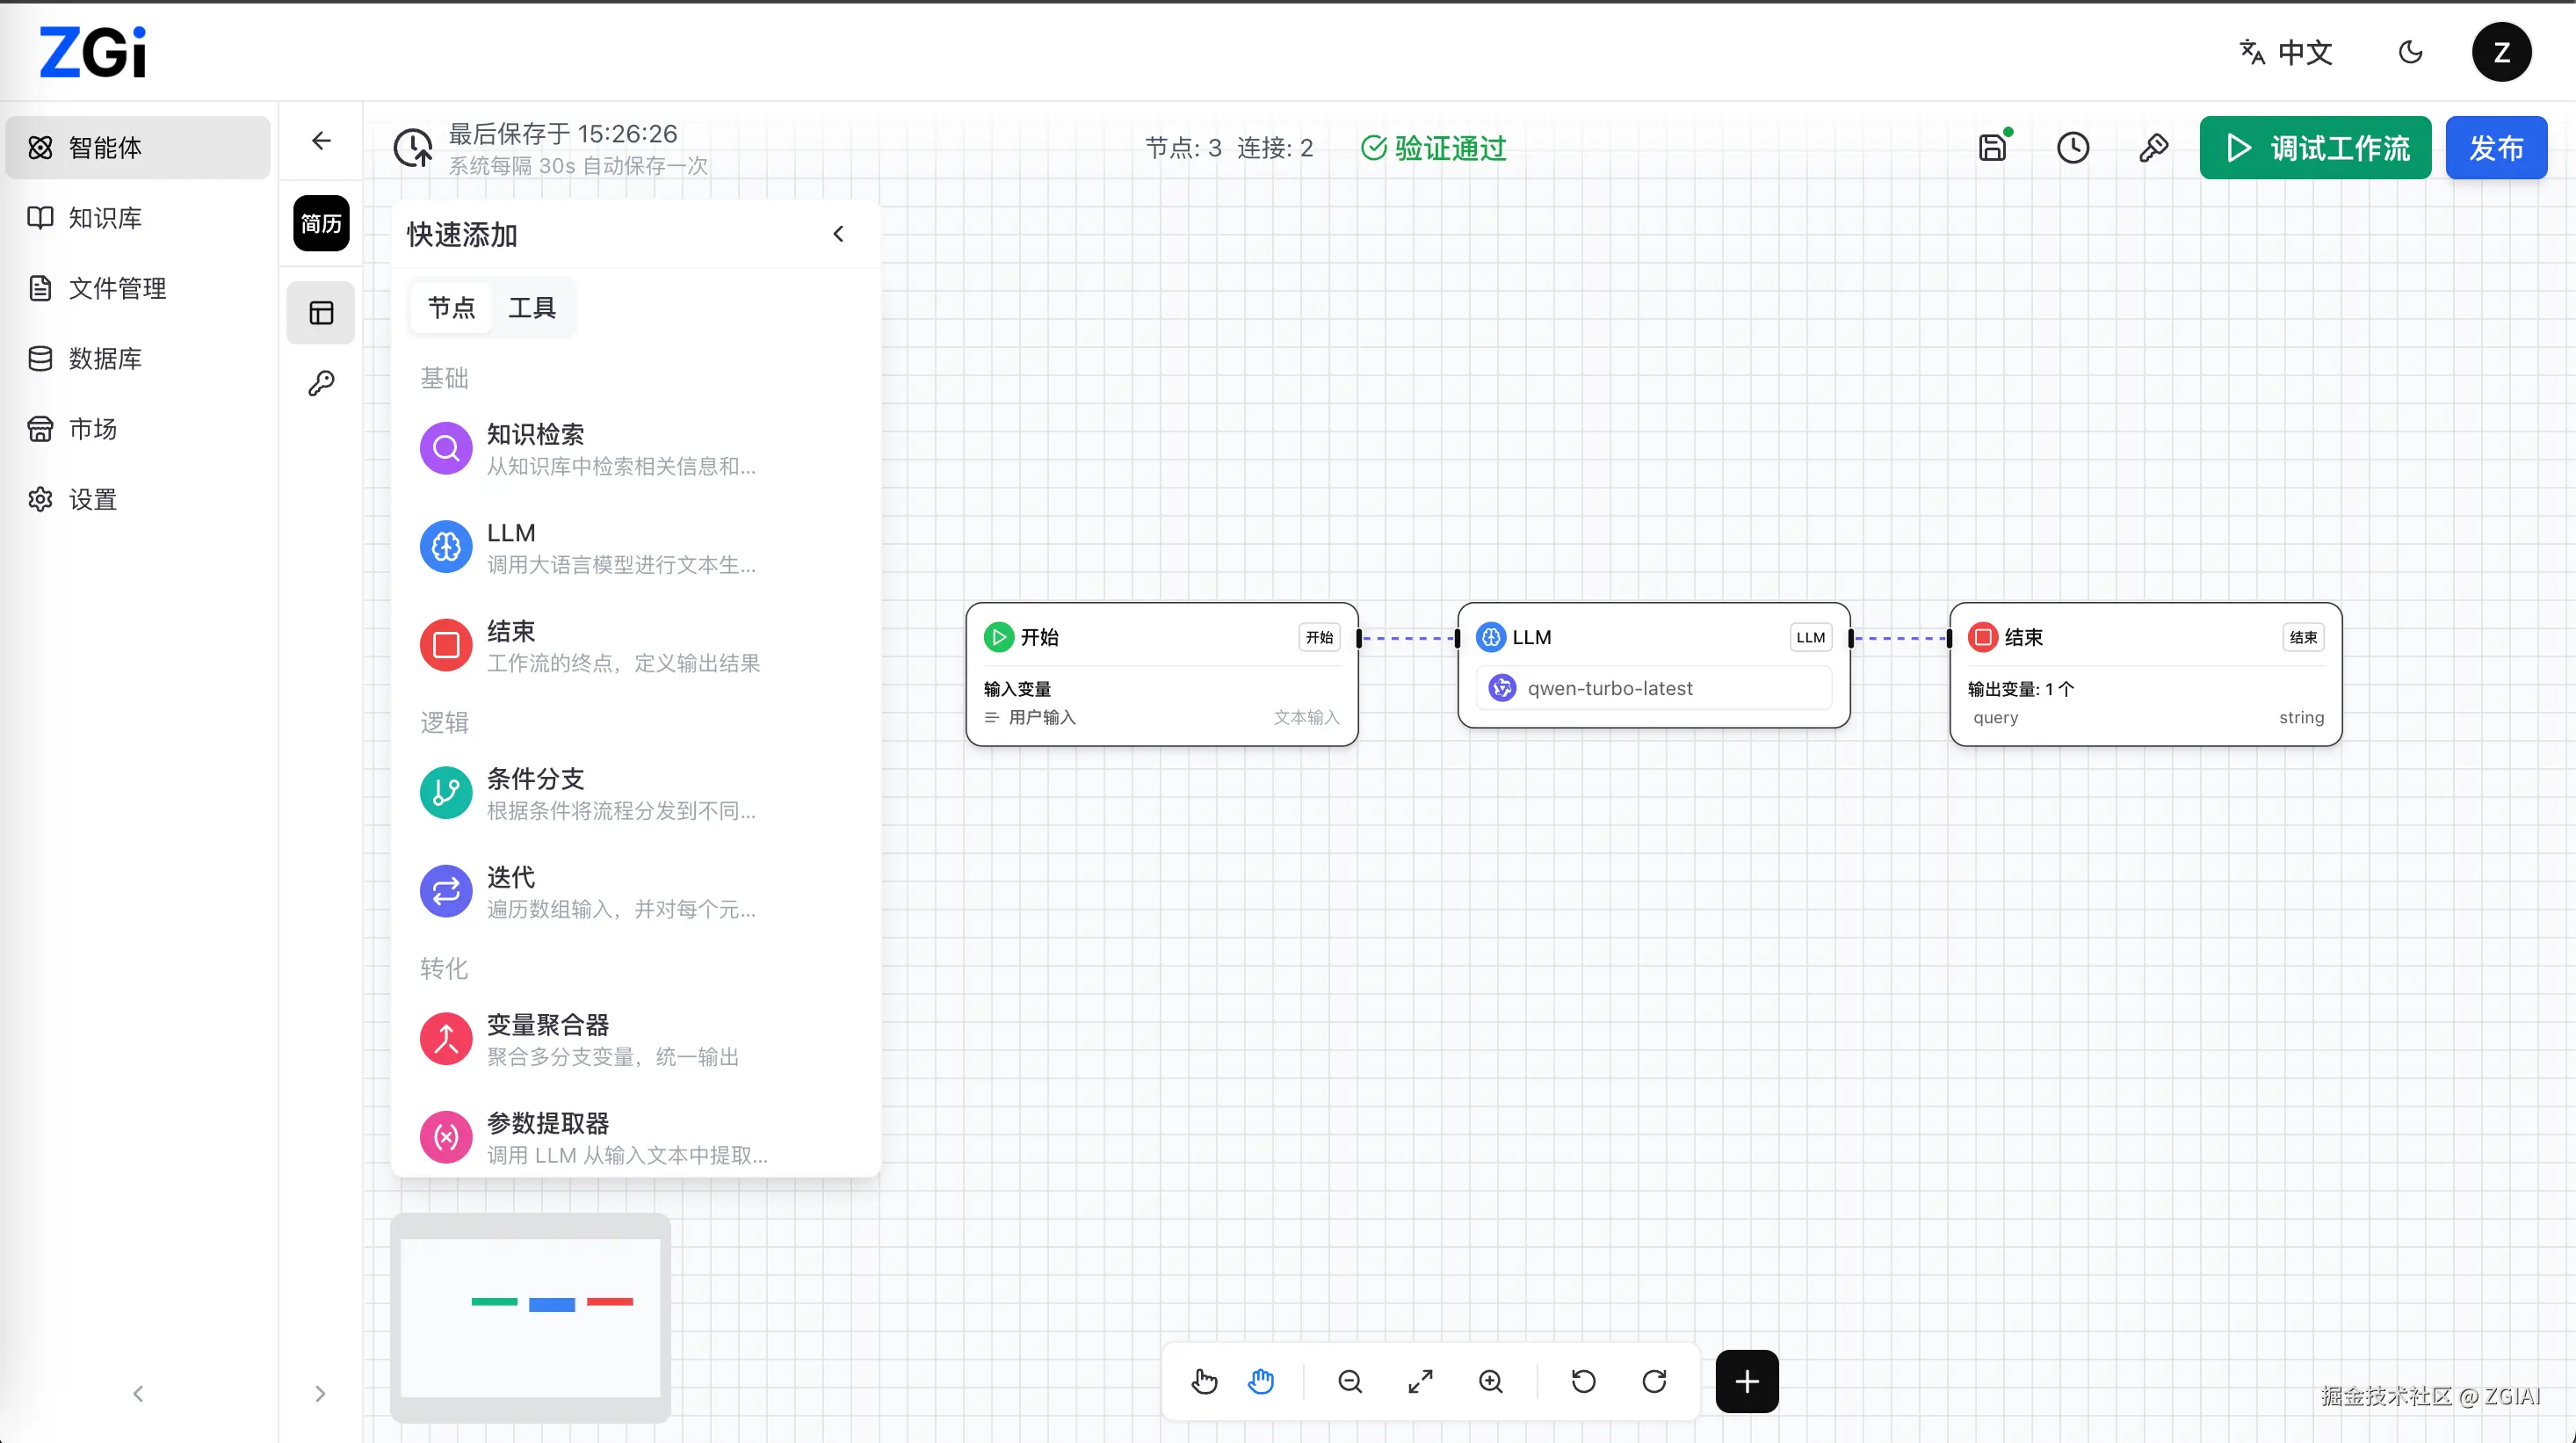Collapse the left navigation sidebar

coord(138,1393)
